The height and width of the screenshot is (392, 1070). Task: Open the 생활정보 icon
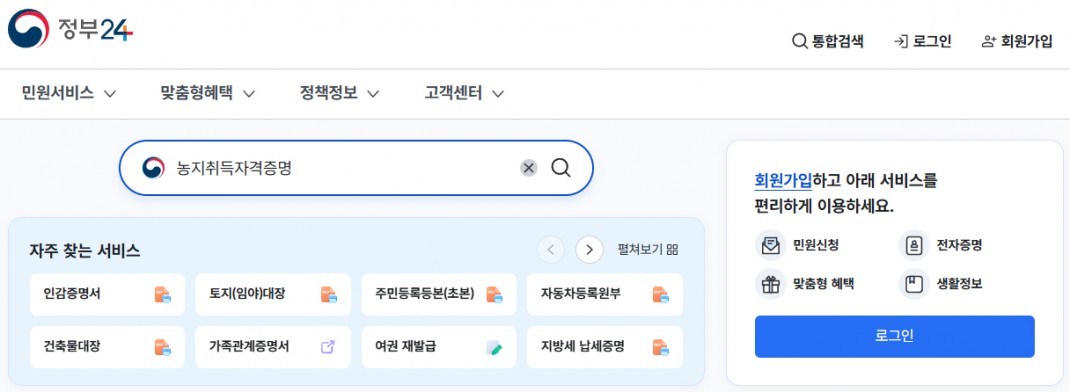(x=914, y=284)
